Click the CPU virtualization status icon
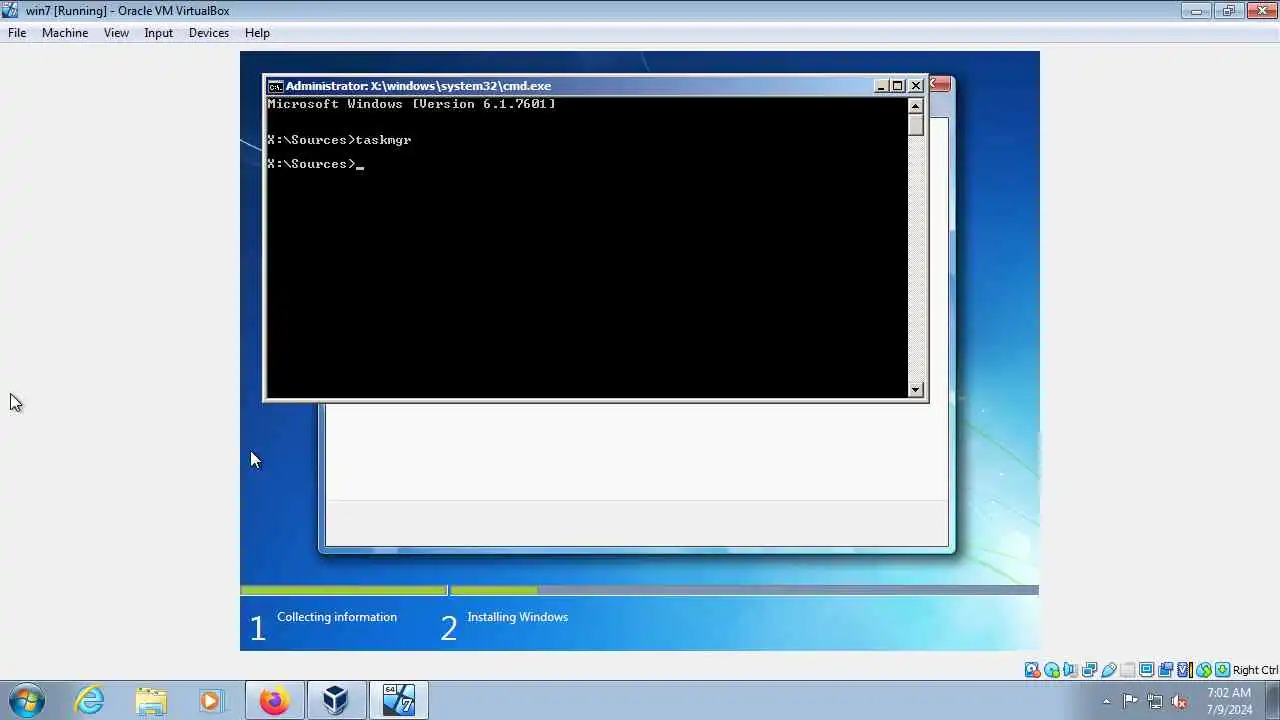 click(x=1184, y=670)
